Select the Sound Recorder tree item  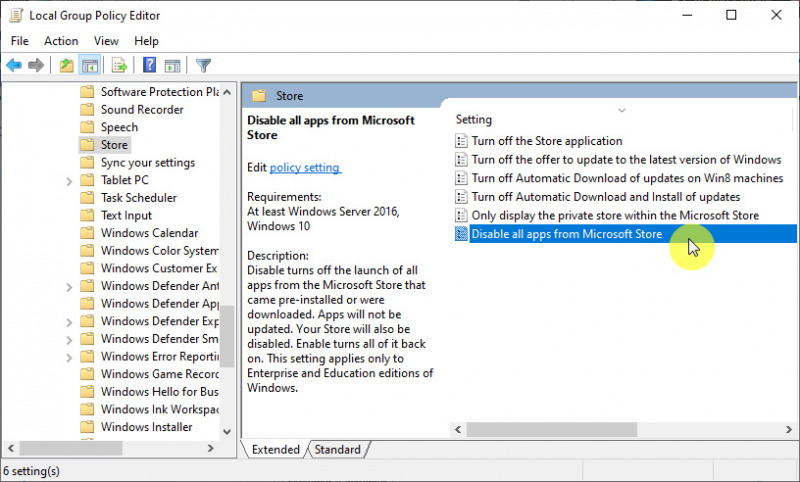[x=142, y=110]
